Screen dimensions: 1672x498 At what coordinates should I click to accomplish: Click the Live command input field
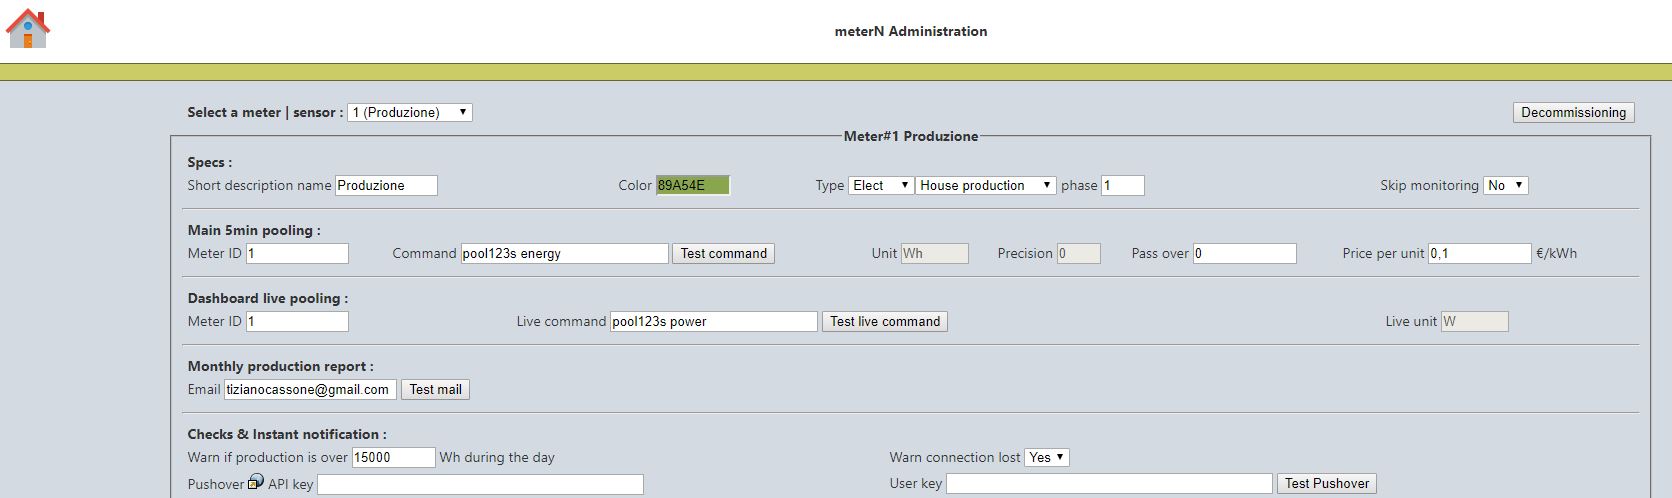click(x=714, y=321)
